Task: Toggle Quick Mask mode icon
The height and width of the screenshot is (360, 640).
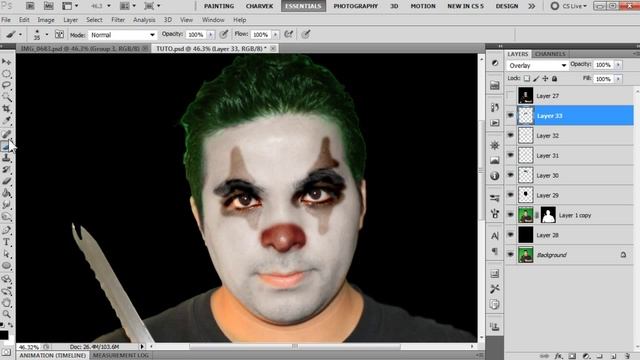Action: pos(6,352)
